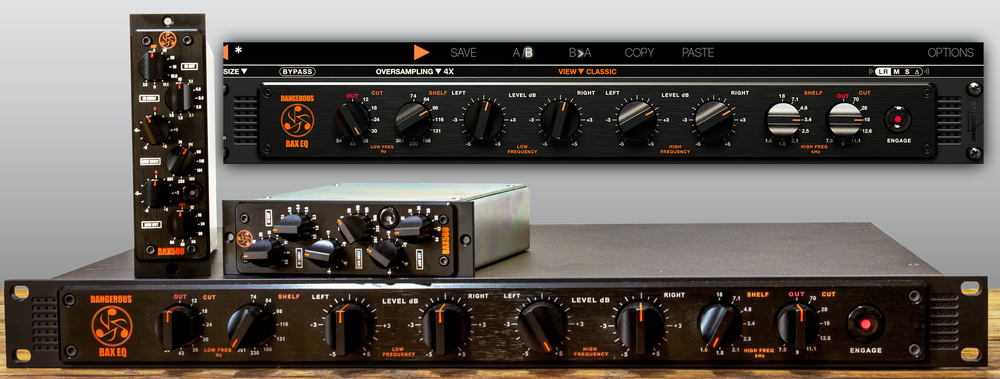
Task: Click the hardware rack unit's low CUT knob
Action: 179,327
